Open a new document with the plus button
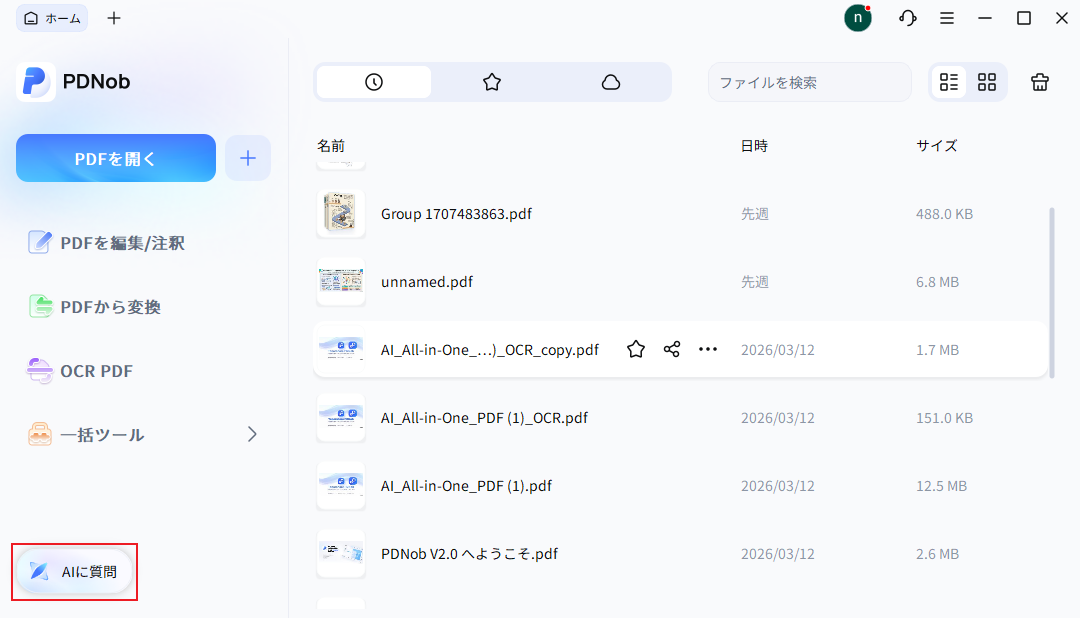Screen dimensions: 1080x618 pos(247,157)
